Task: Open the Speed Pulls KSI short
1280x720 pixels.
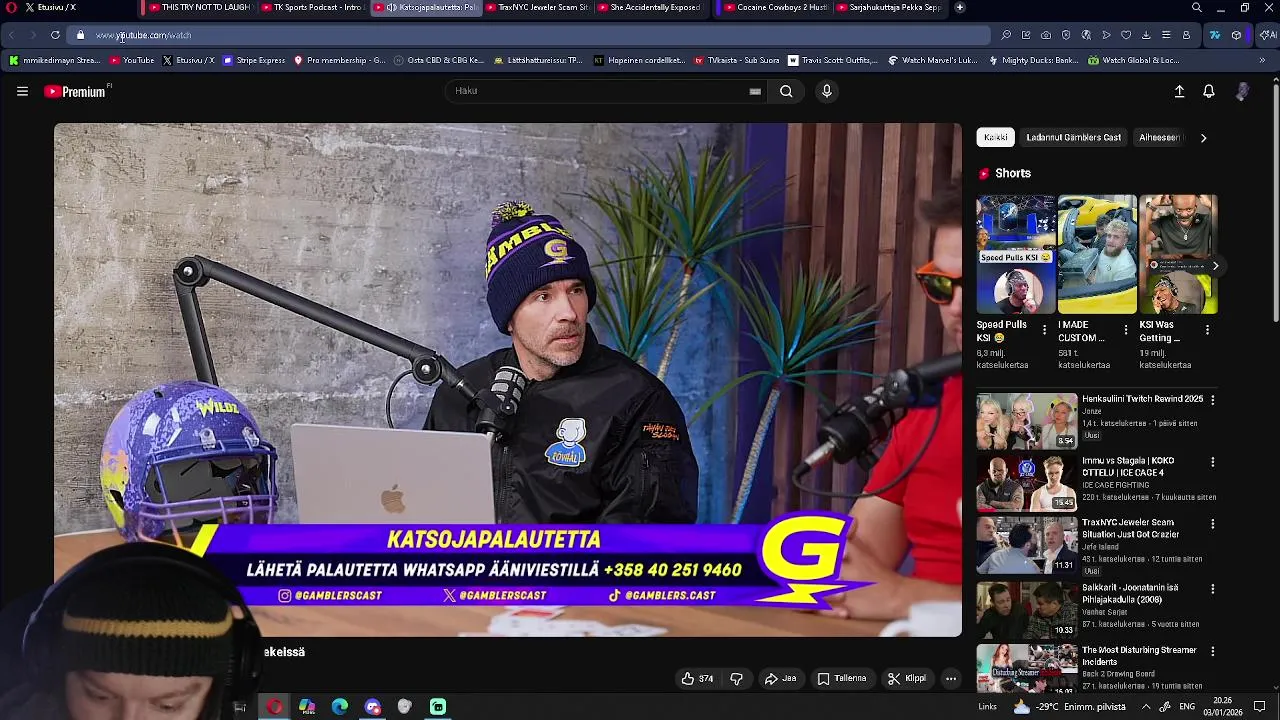Action: click(x=1015, y=254)
